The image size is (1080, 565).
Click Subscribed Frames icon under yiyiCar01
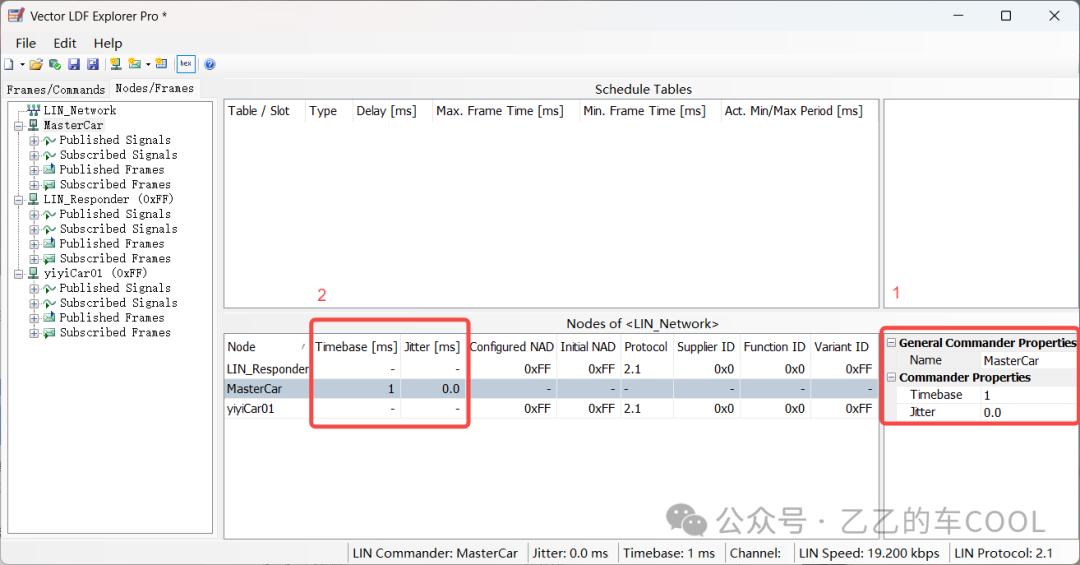(49, 333)
